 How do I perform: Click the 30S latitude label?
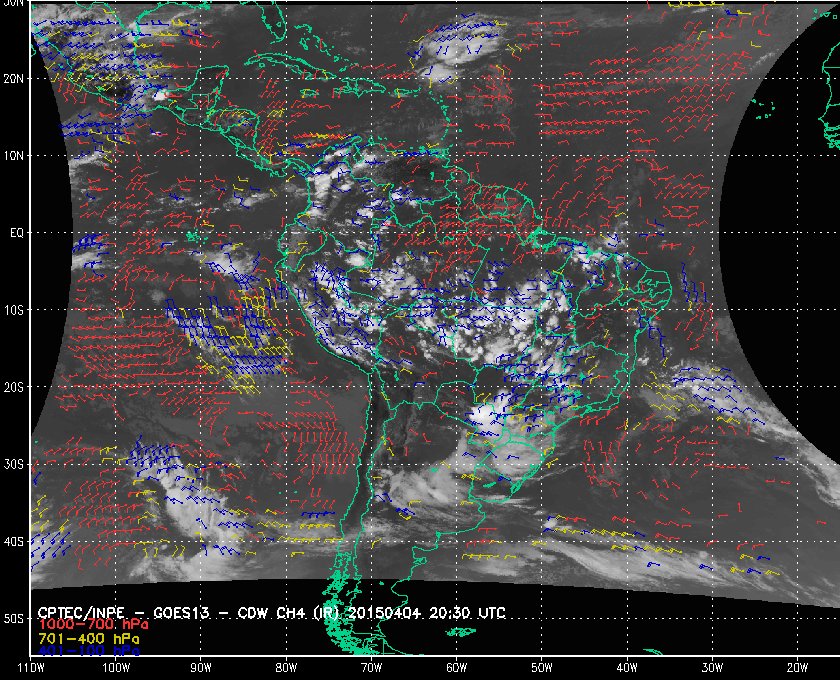point(13,464)
